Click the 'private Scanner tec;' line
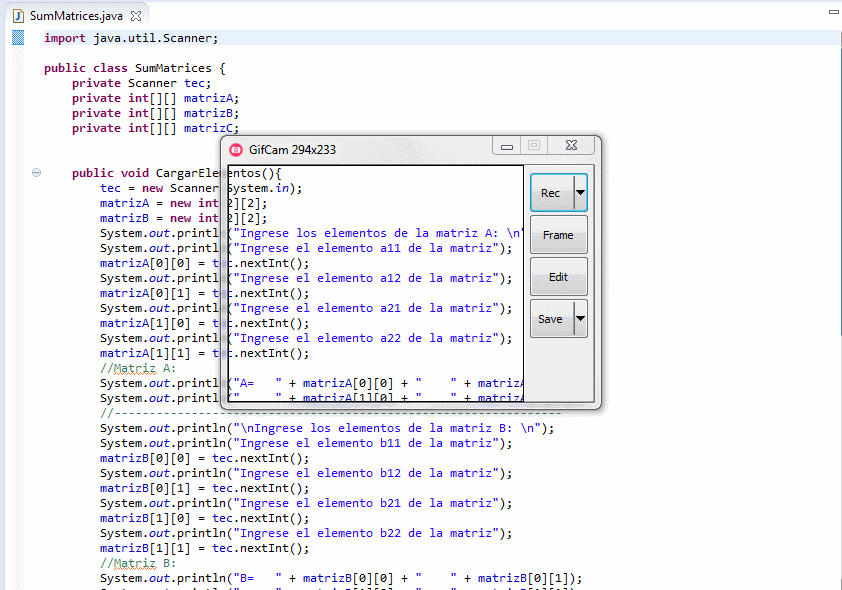The height and width of the screenshot is (590, 842). 142,83
